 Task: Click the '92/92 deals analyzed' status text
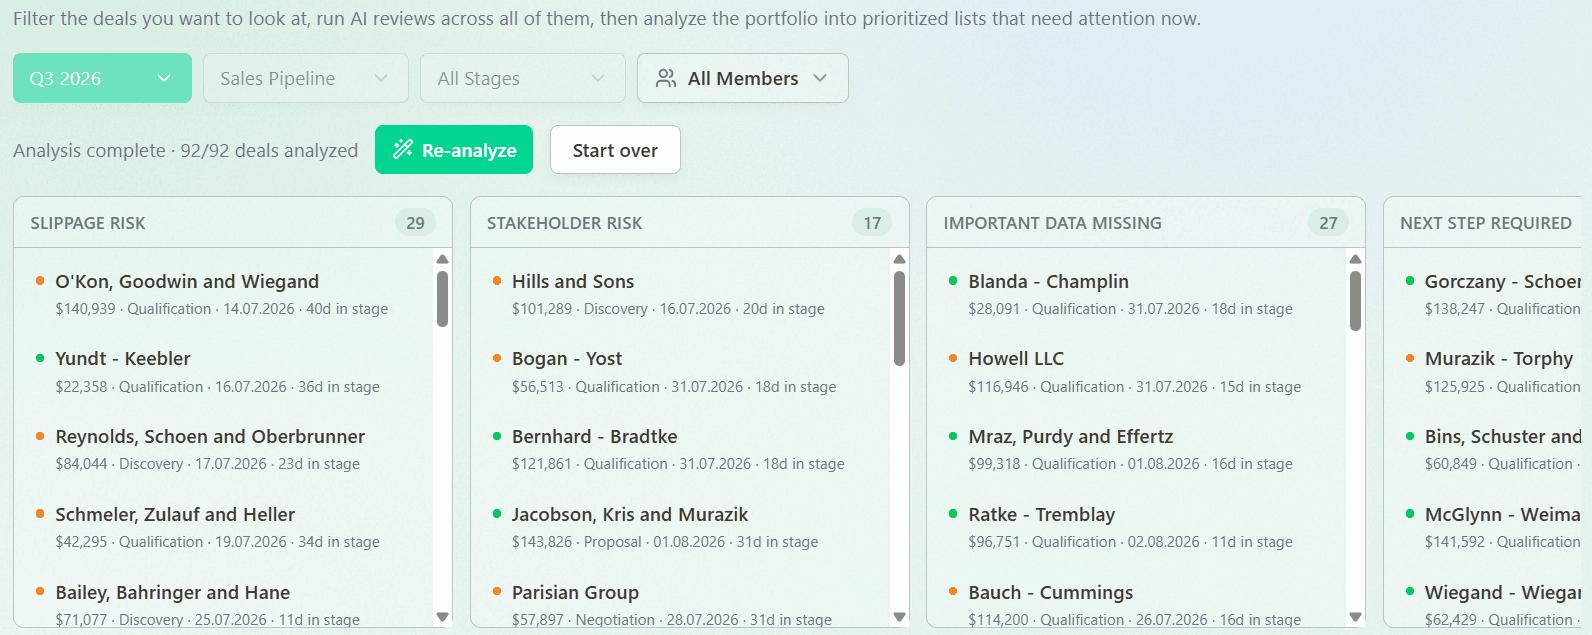[269, 150]
